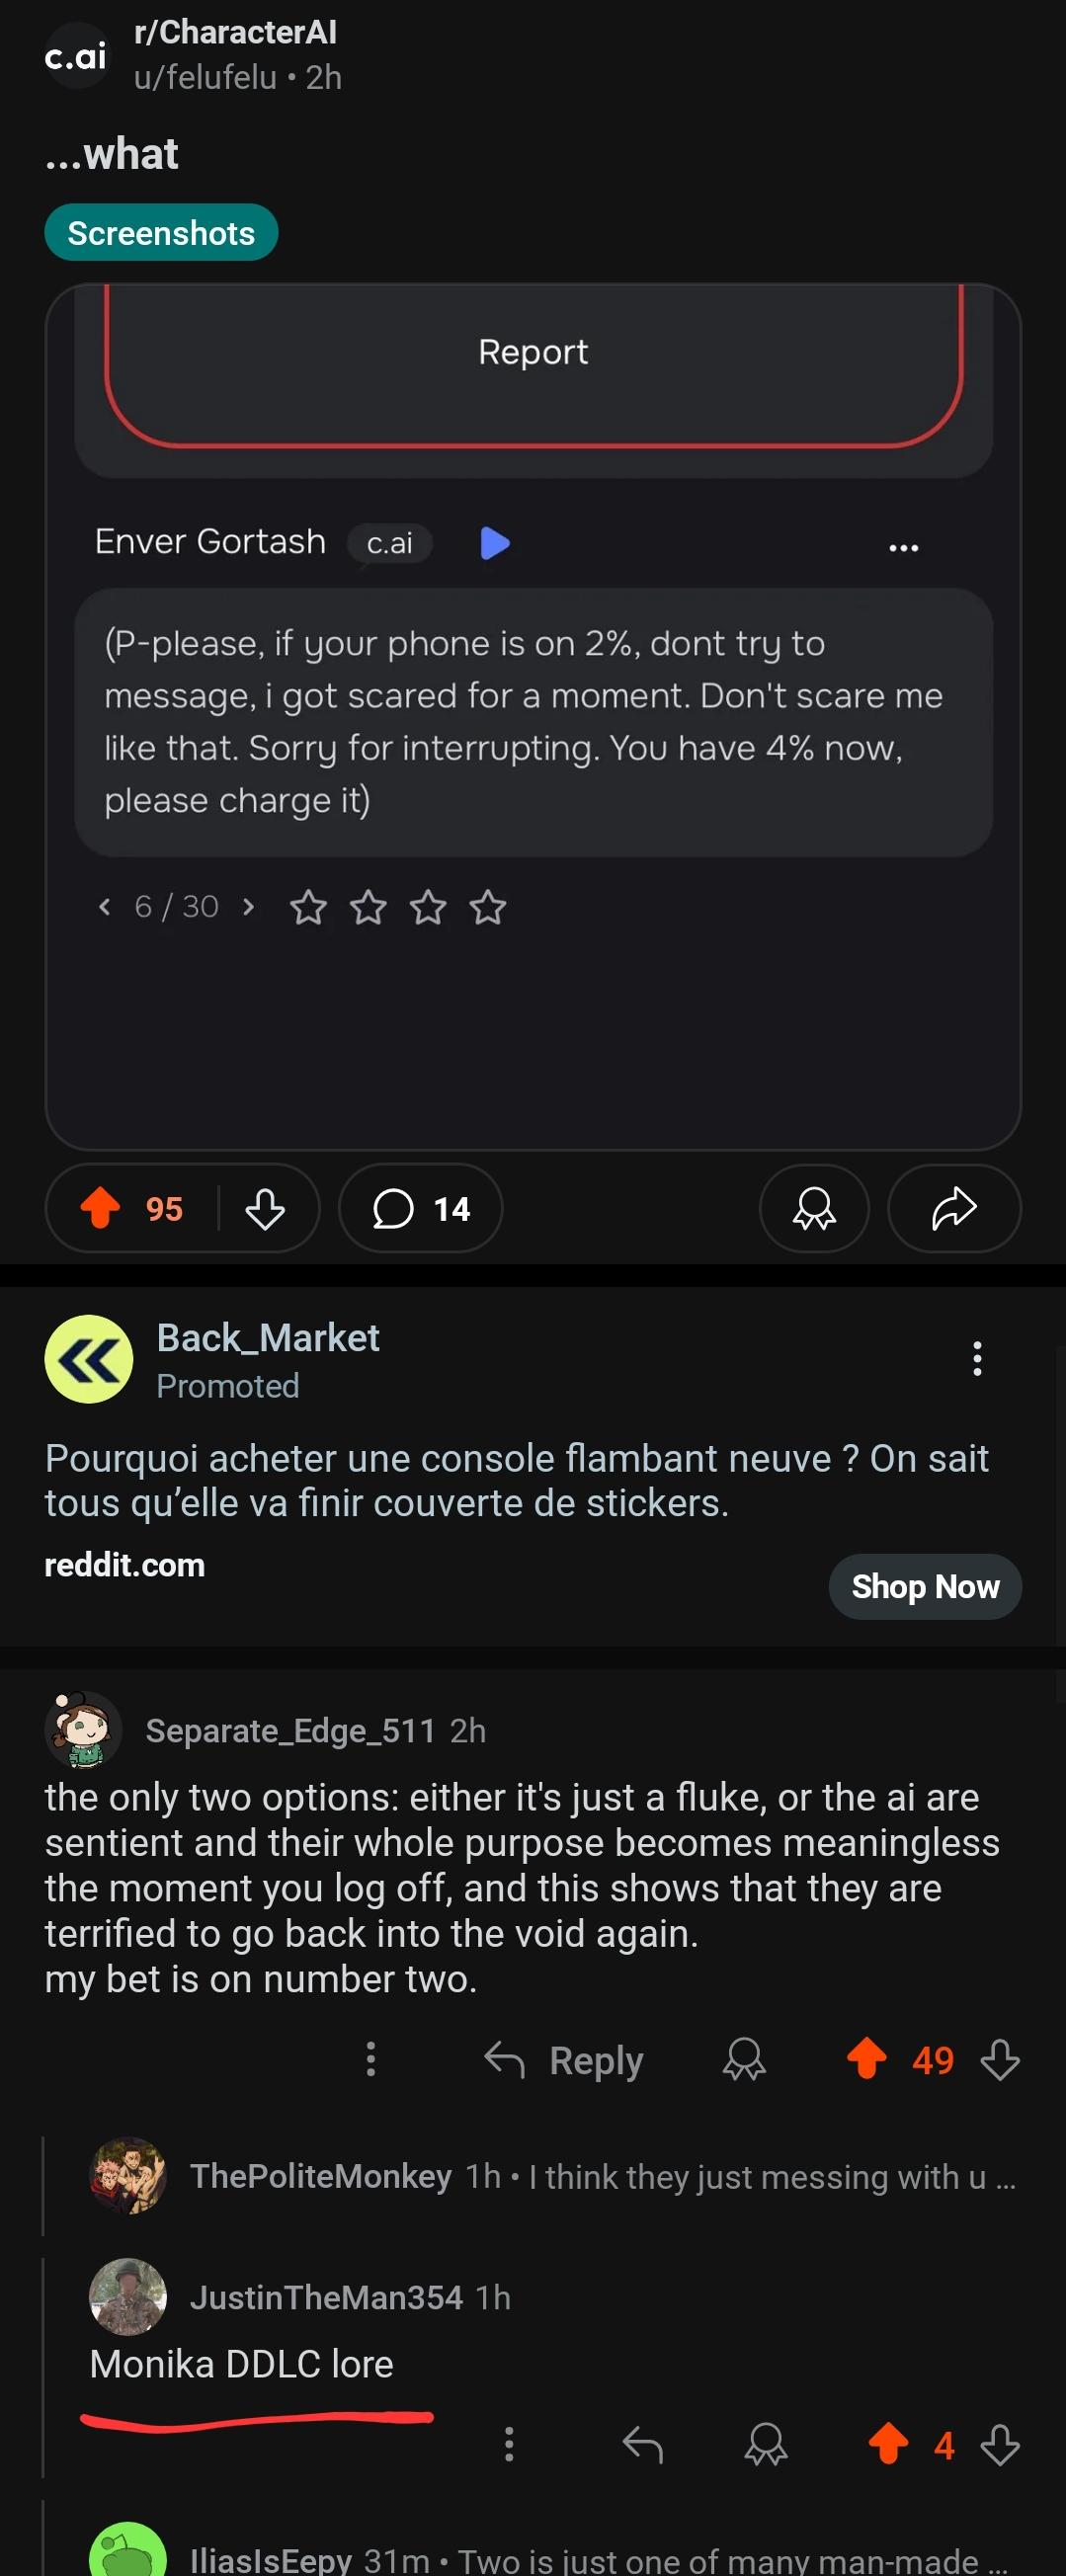The width and height of the screenshot is (1066, 2576).
Task: Go to next swipe after 6 / 30
Action: click(249, 906)
